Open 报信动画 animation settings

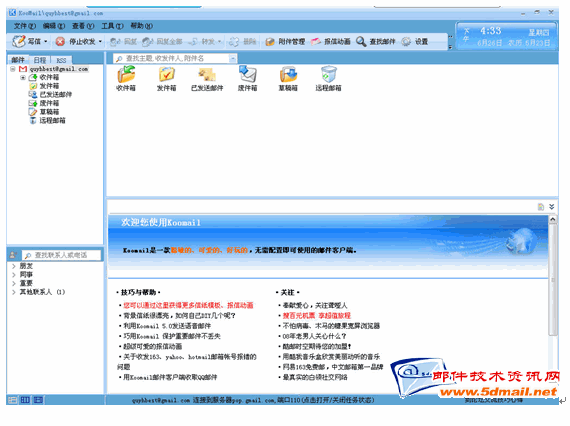pyautogui.click(x=331, y=42)
